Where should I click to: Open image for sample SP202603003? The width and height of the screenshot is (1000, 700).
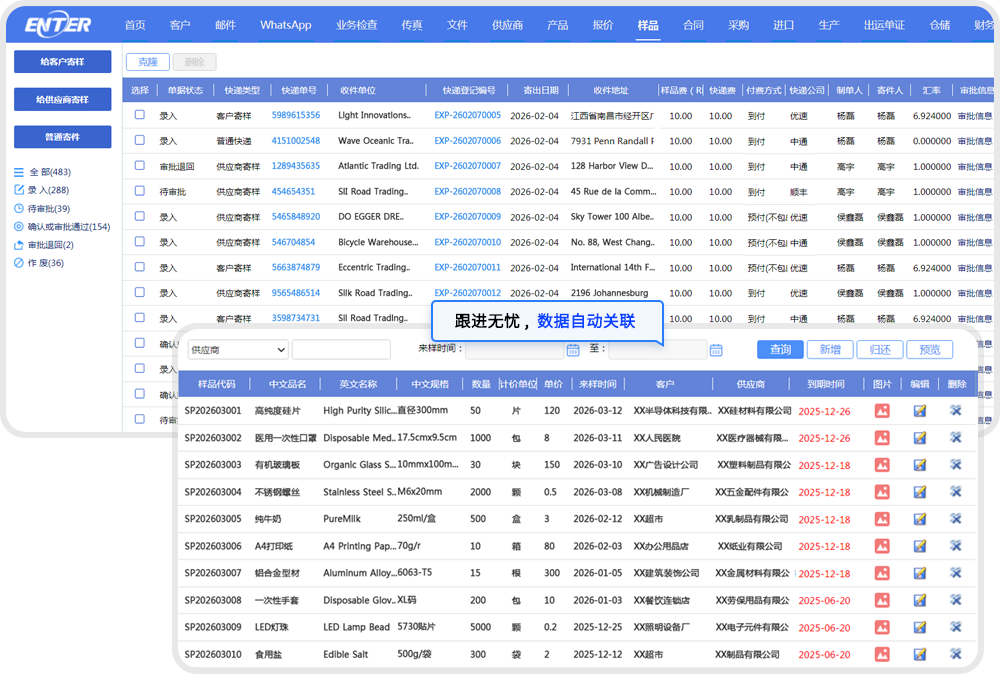(x=882, y=465)
